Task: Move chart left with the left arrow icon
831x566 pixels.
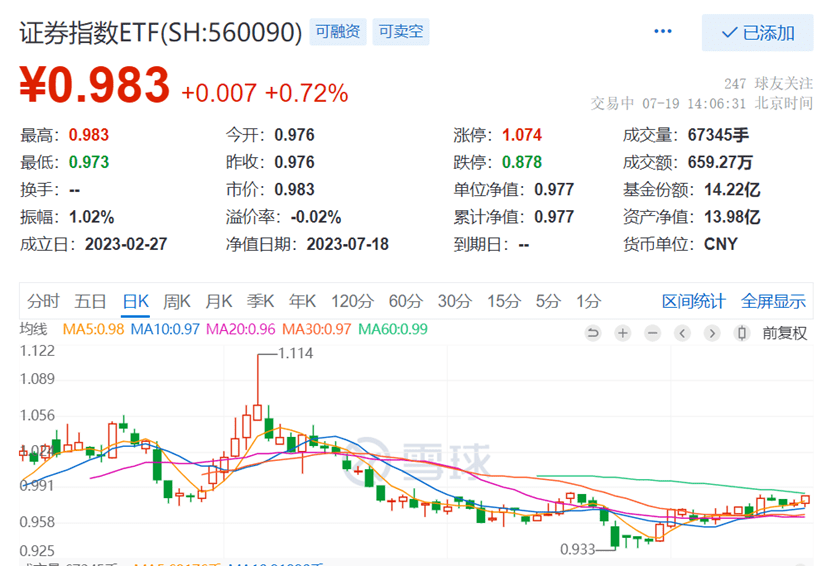Action: click(x=682, y=333)
